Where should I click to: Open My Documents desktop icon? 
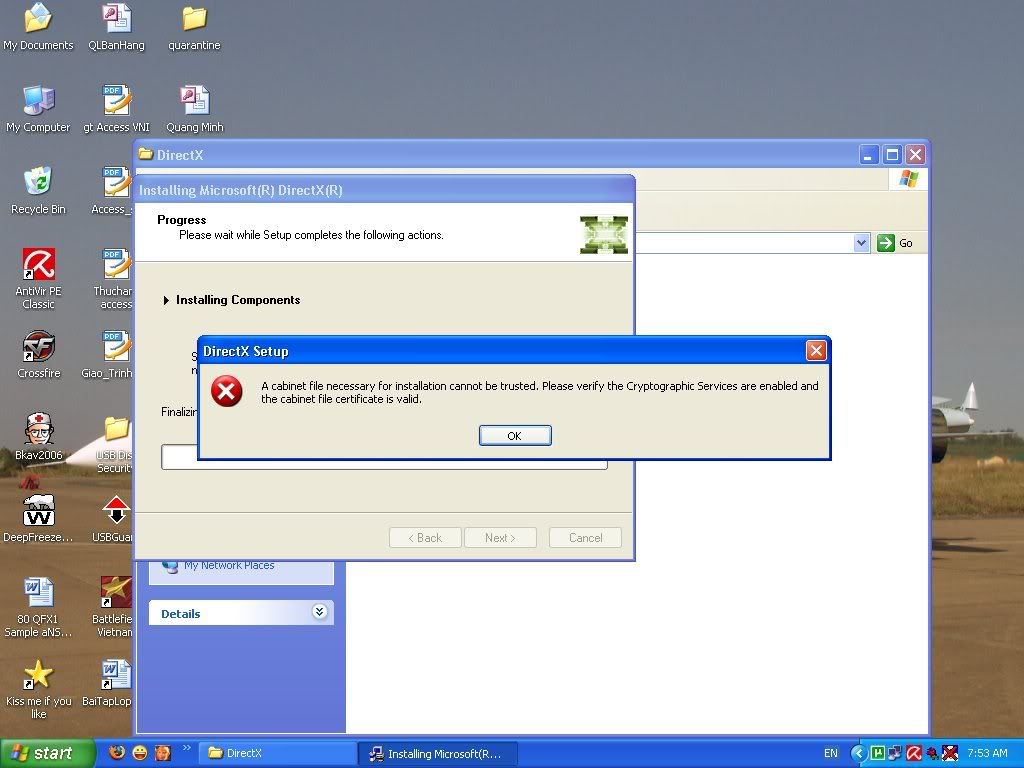point(38,27)
